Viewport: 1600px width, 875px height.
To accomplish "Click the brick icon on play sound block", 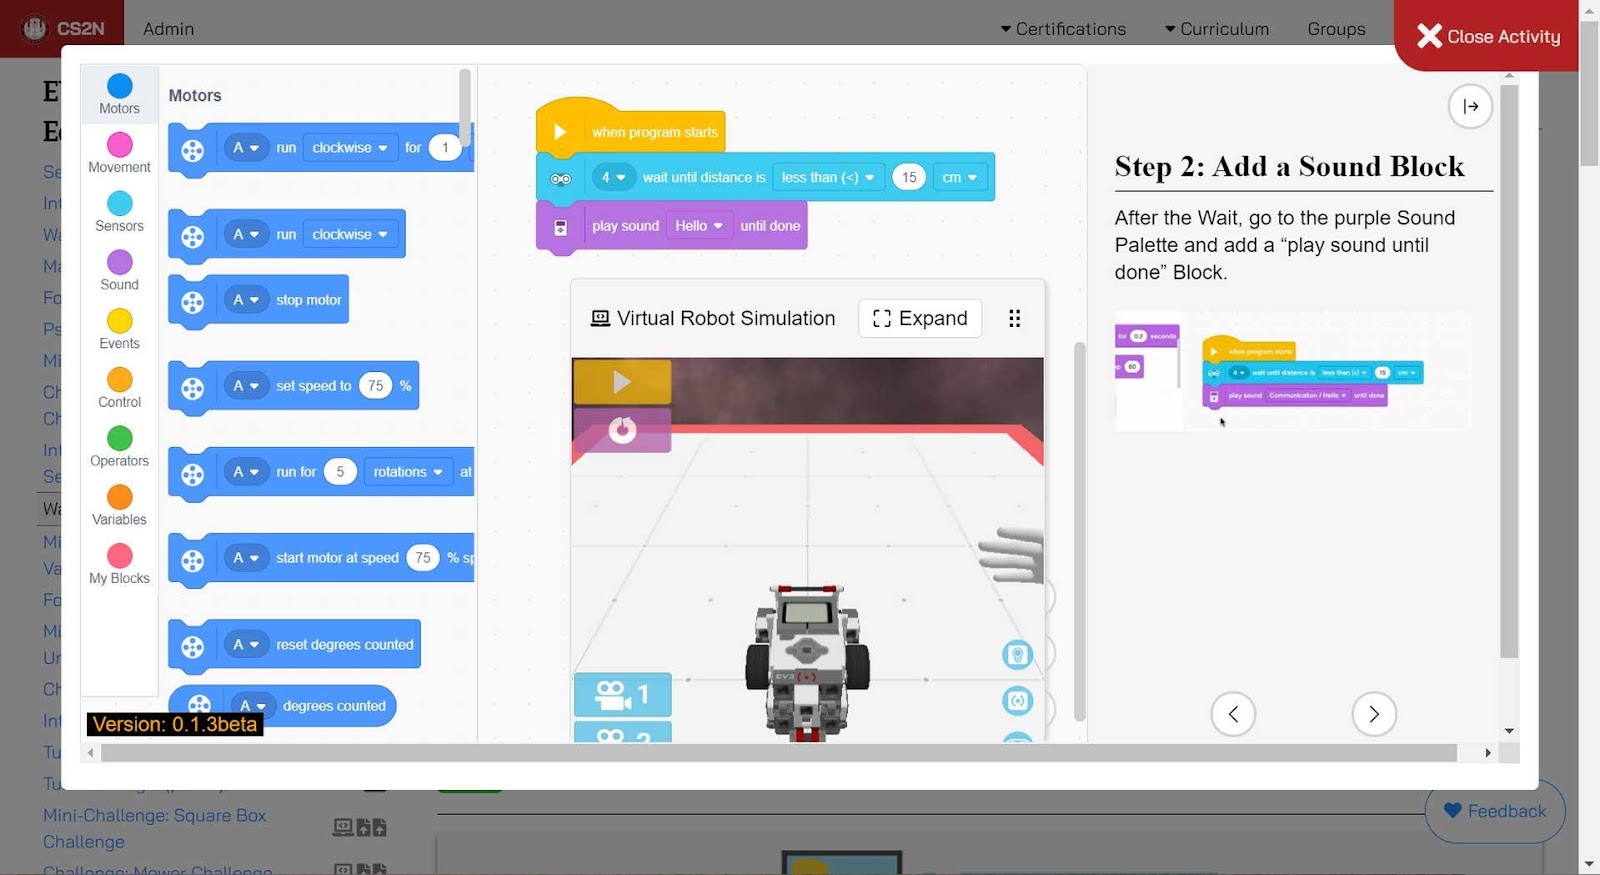I will click(561, 228).
